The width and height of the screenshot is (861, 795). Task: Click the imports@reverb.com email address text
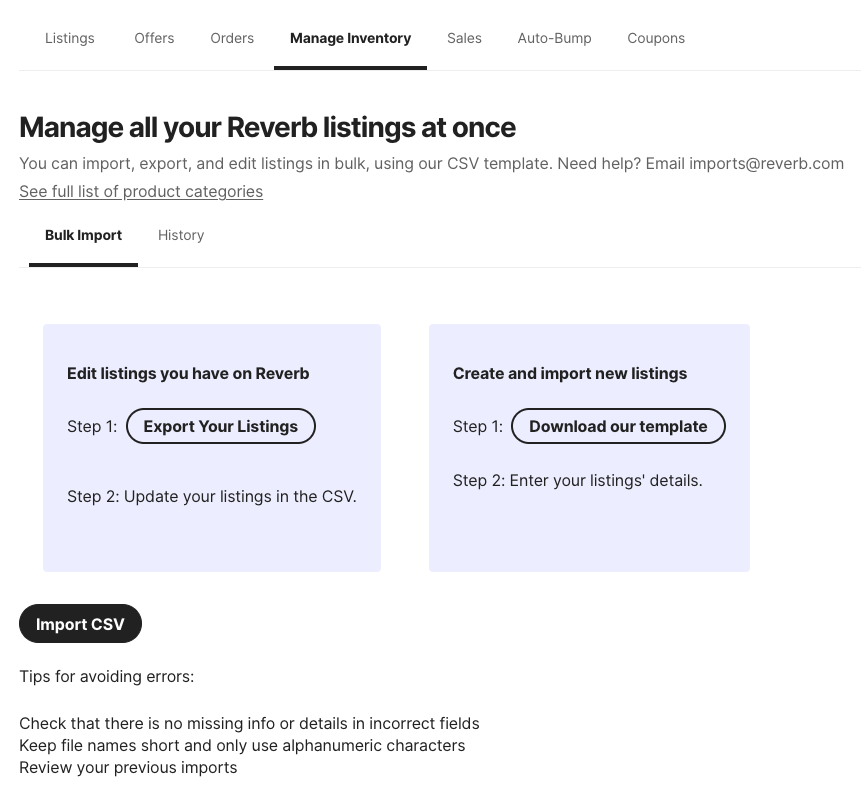coord(766,163)
